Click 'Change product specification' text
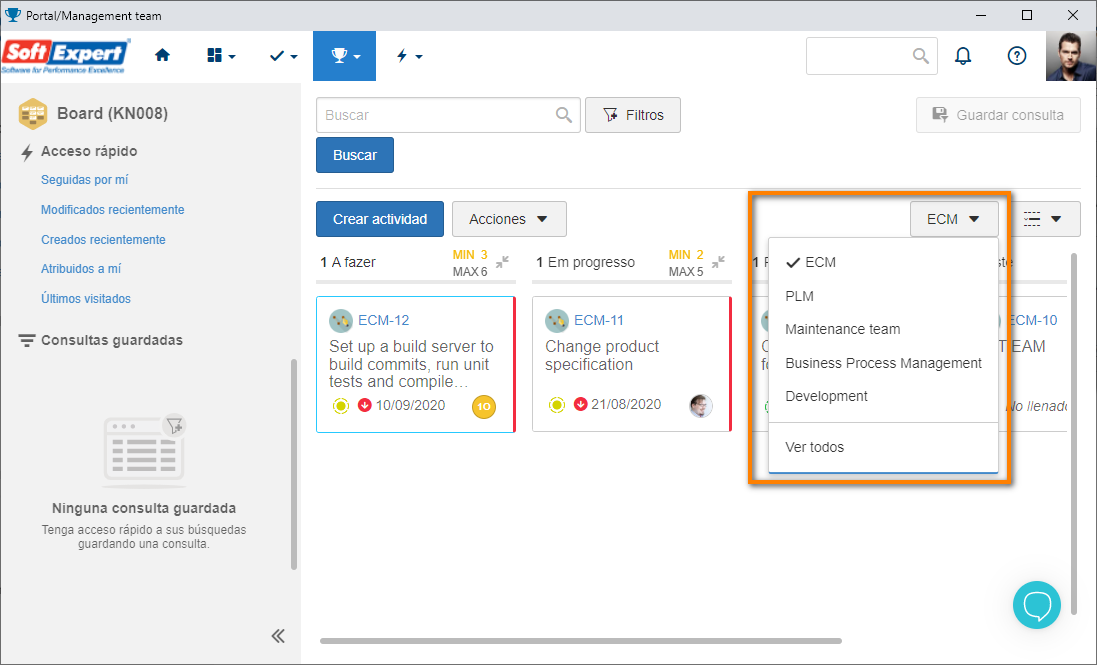Image resolution: width=1097 pixels, height=665 pixels. tap(602, 355)
